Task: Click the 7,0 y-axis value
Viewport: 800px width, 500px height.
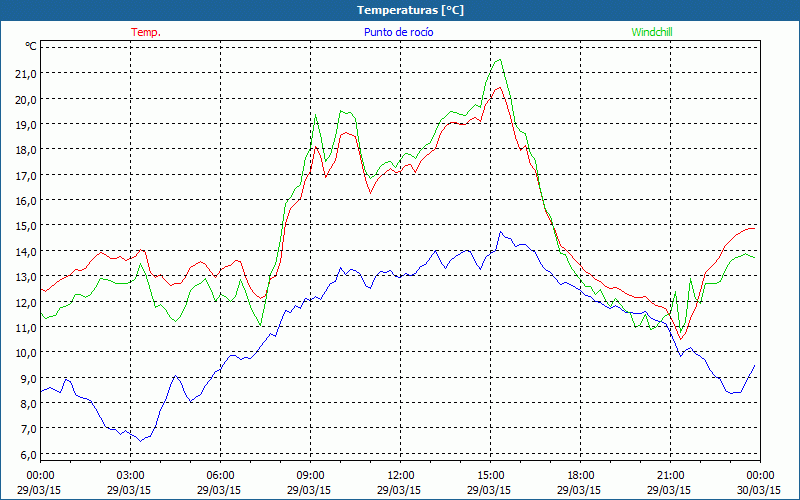Action: click(x=29, y=429)
